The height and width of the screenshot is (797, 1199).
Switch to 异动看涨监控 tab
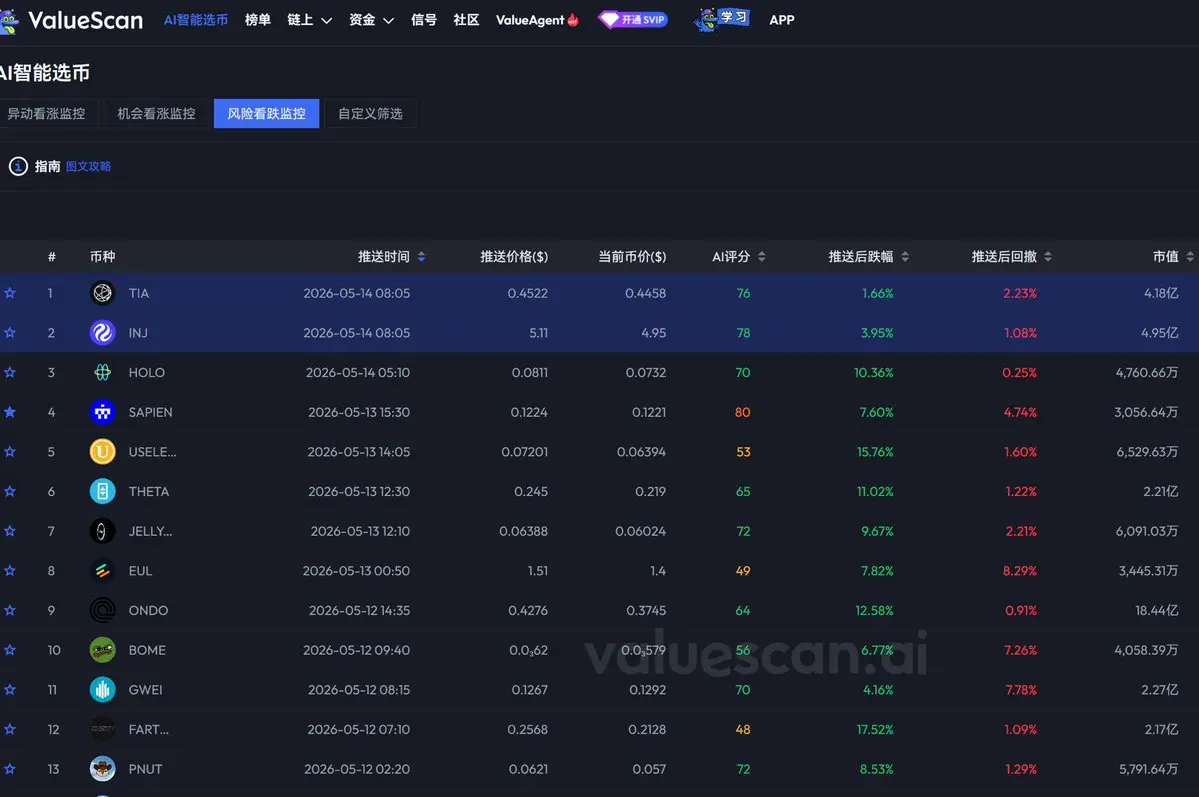pyautogui.click(x=47, y=113)
